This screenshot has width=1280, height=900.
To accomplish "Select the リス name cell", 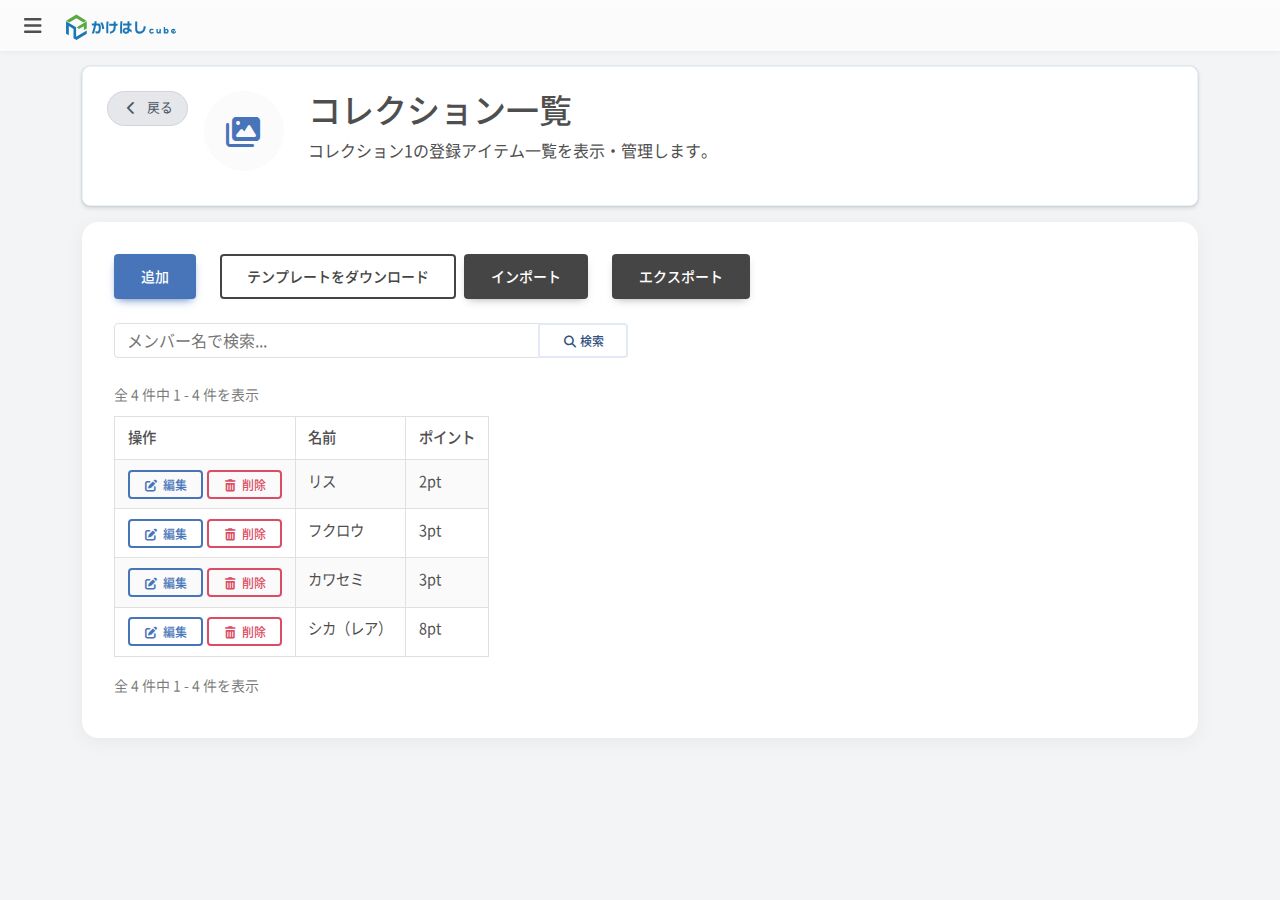I will click(350, 484).
